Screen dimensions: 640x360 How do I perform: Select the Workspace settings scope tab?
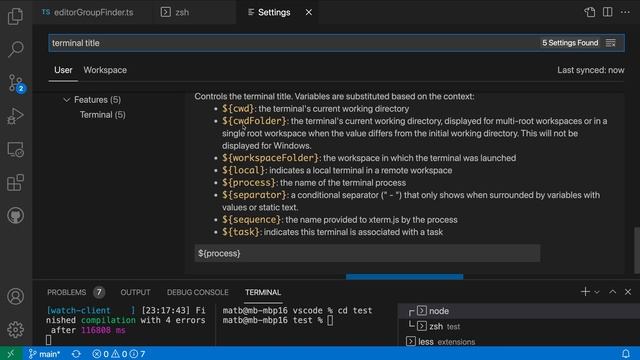(x=105, y=70)
